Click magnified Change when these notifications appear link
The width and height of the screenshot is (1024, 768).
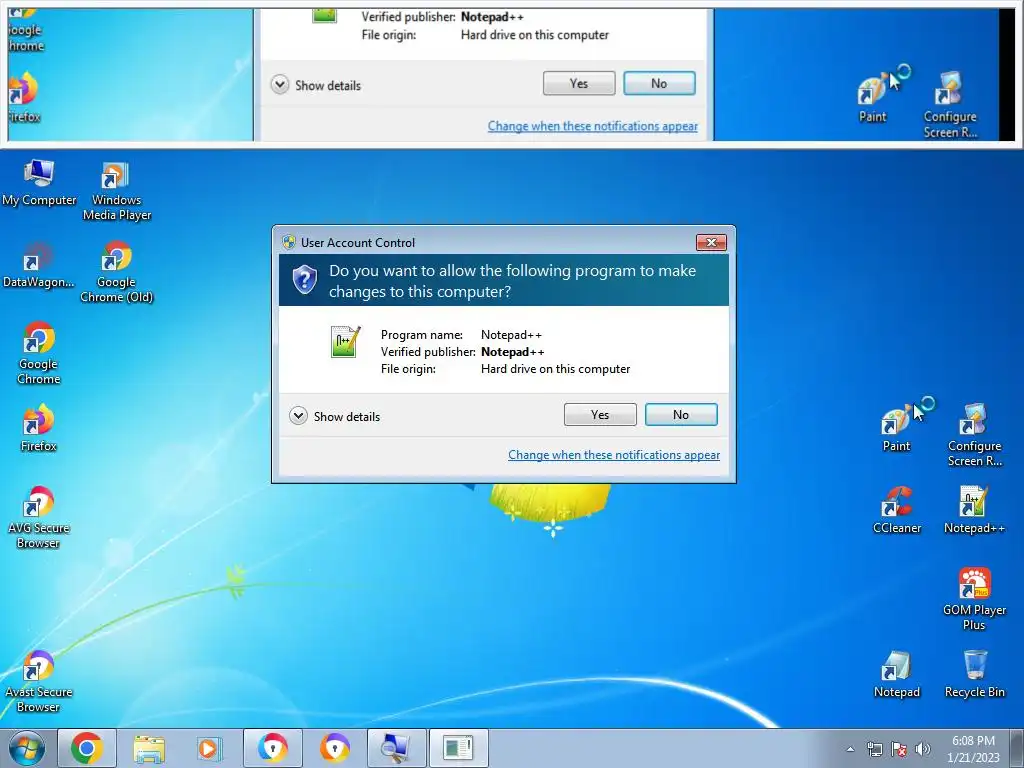pos(593,126)
